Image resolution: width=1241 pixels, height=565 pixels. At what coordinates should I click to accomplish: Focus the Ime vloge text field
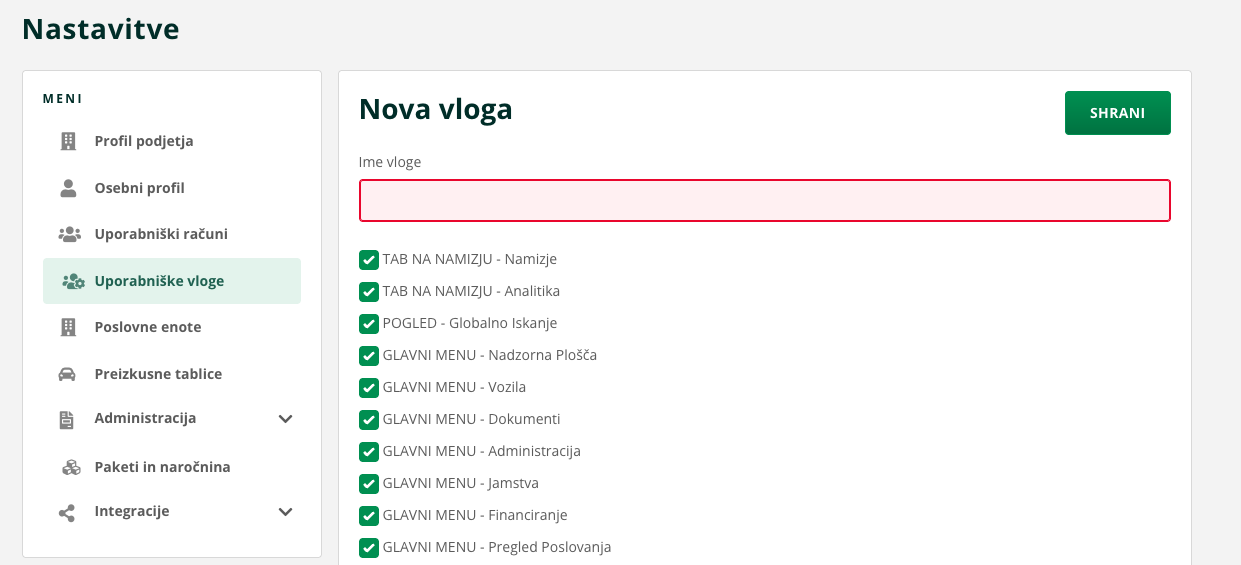764,200
